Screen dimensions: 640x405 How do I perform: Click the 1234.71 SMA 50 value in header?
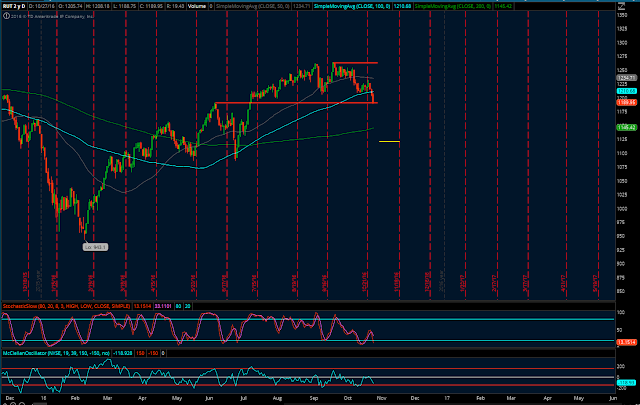(x=301, y=7)
